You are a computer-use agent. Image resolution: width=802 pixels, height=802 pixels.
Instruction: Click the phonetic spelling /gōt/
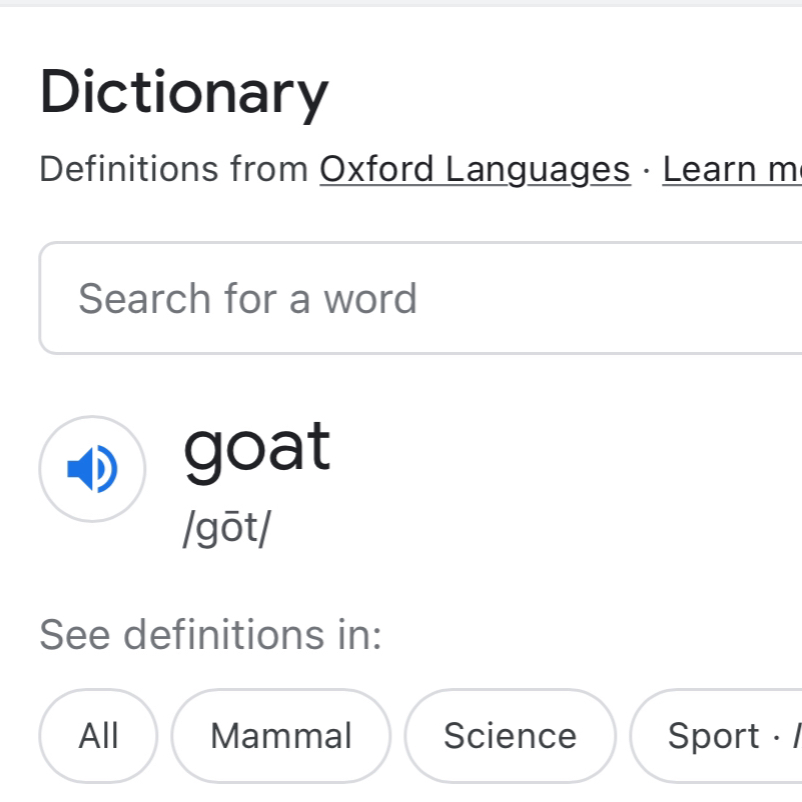pos(226,530)
